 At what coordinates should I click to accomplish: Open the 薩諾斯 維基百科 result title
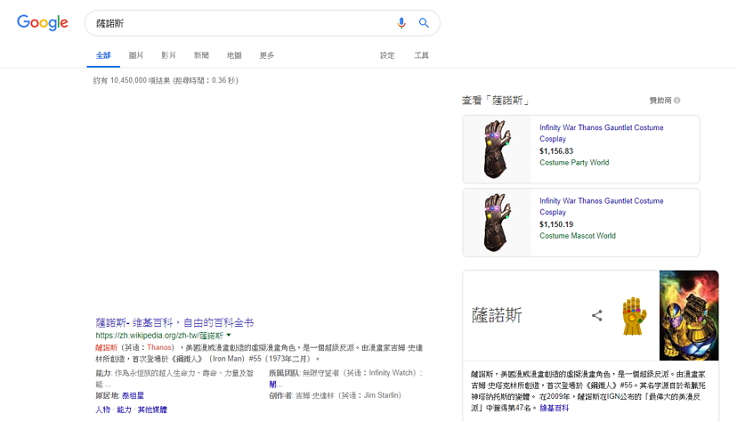pos(174,322)
